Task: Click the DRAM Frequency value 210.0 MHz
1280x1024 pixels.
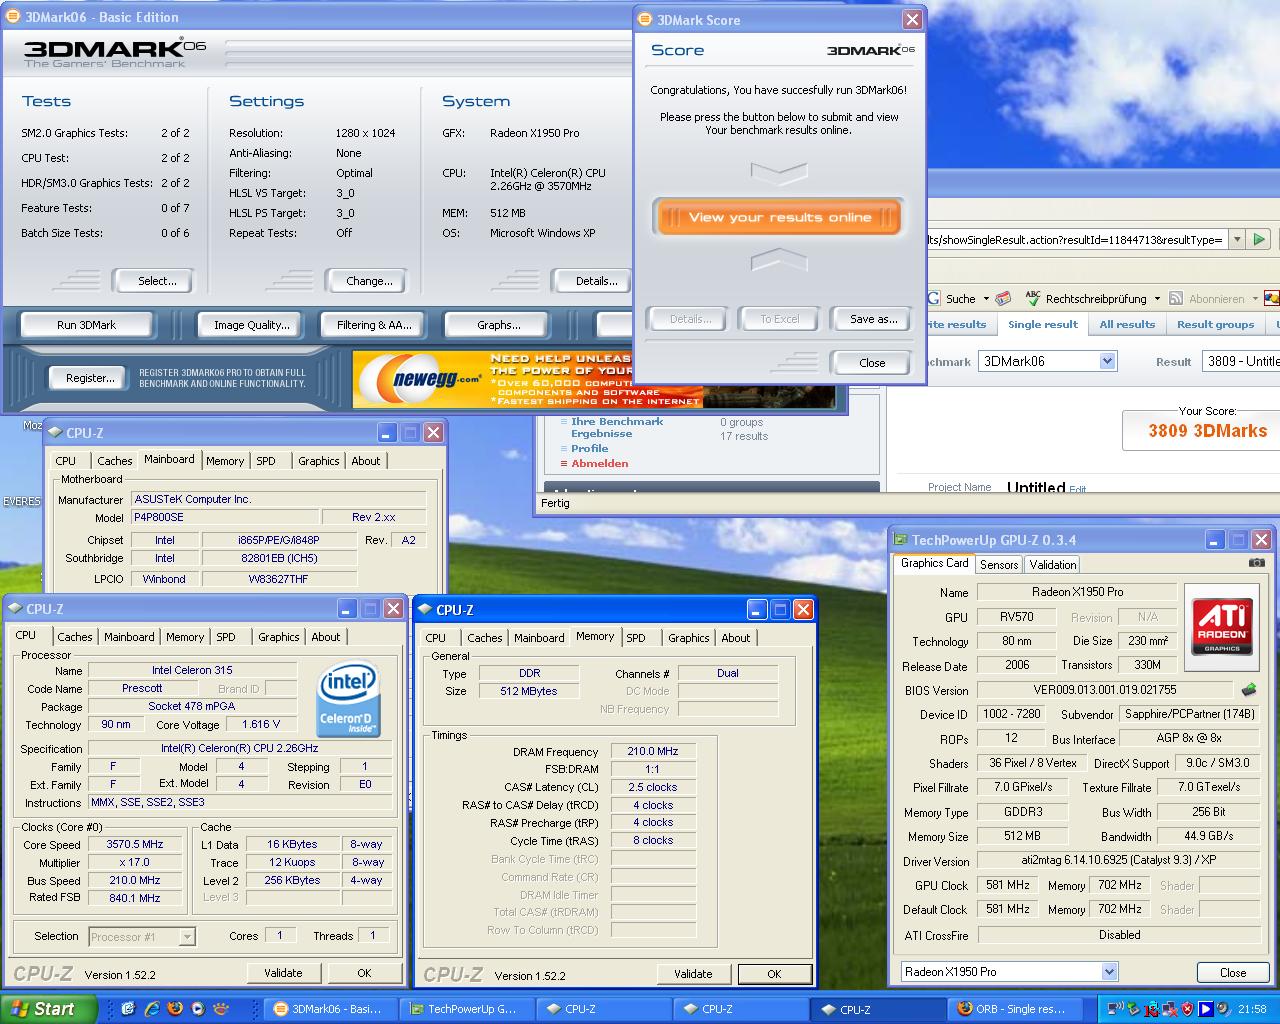Action: point(652,752)
